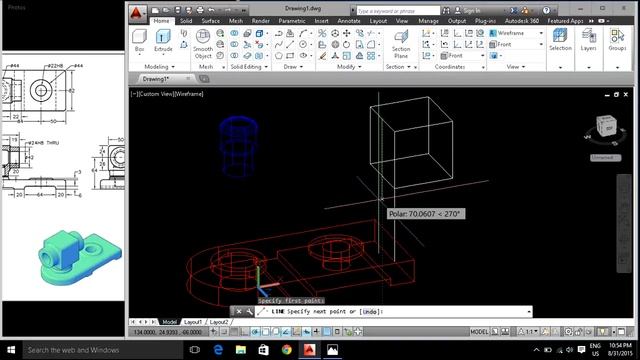Open the Parametric ribbon tab
The height and width of the screenshot is (360, 640).
tap(292, 21)
